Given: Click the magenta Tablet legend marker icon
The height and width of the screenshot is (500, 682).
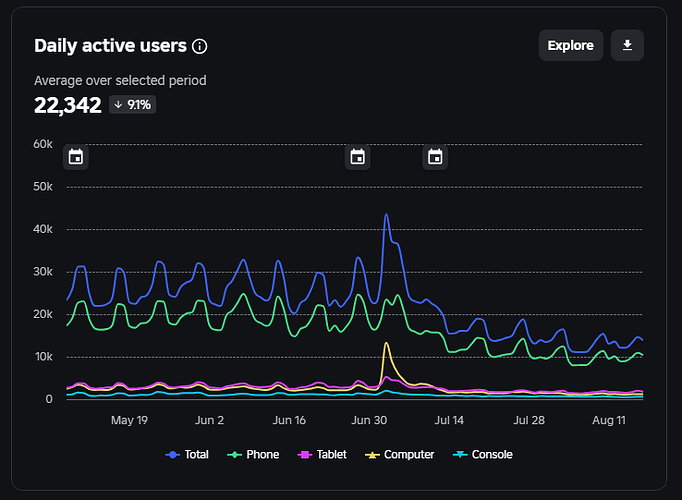Looking at the screenshot, I should click(x=304, y=455).
